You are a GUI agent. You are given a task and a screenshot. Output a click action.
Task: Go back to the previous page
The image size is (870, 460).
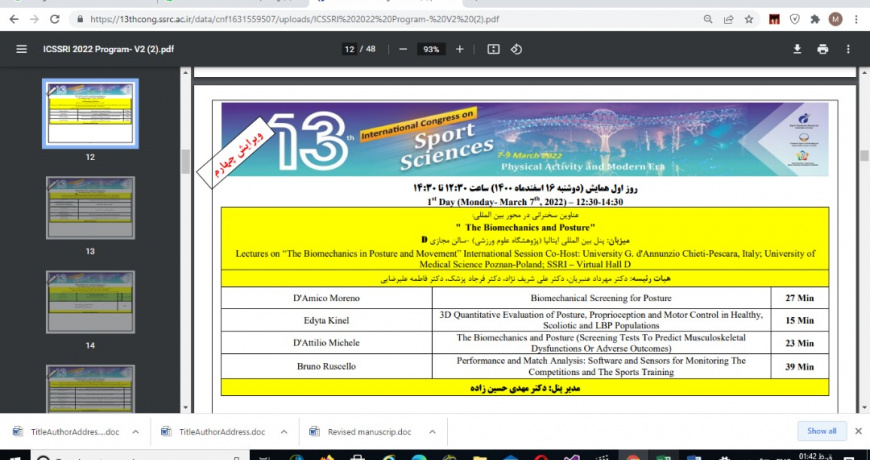[x=14, y=19]
